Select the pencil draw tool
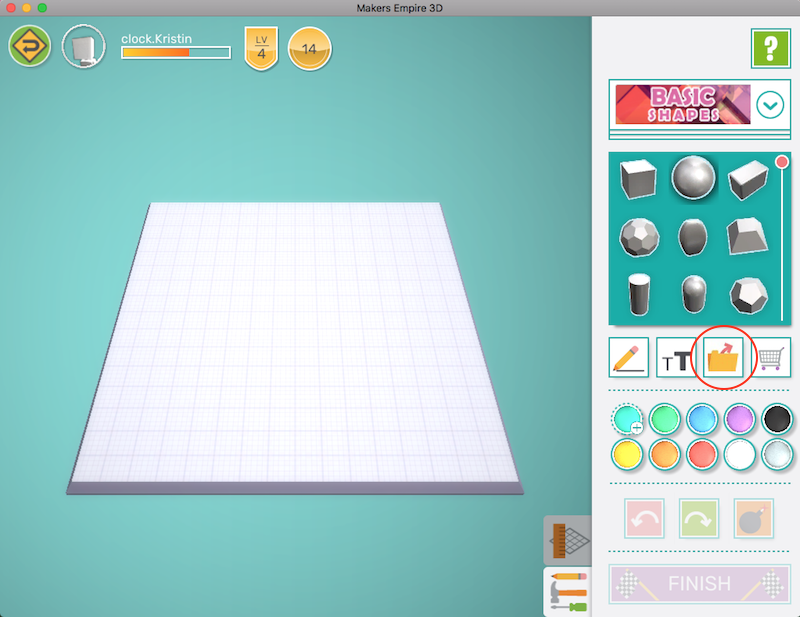This screenshot has height=617, width=800. coord(629,357)
